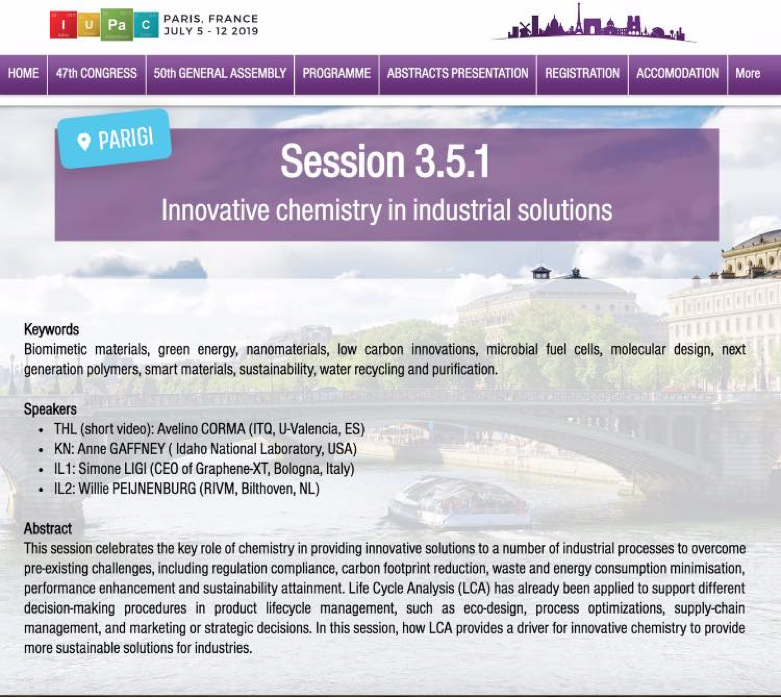
Task: Navigate to the REGISTRATION page
Action: pos(582,73)
